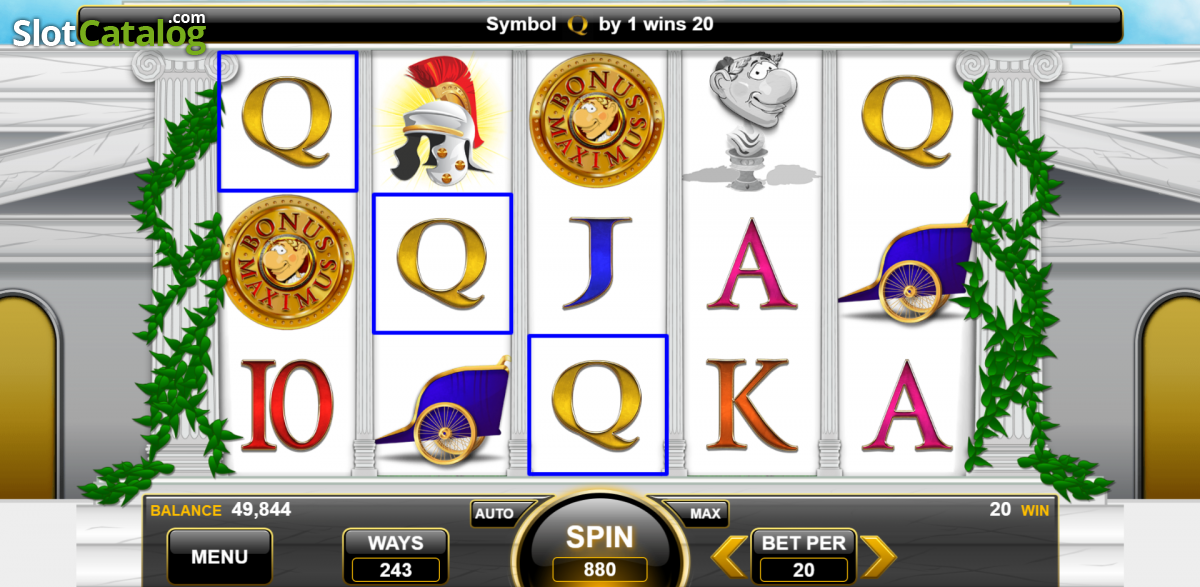Click the BET PER 20 value box

803,569
